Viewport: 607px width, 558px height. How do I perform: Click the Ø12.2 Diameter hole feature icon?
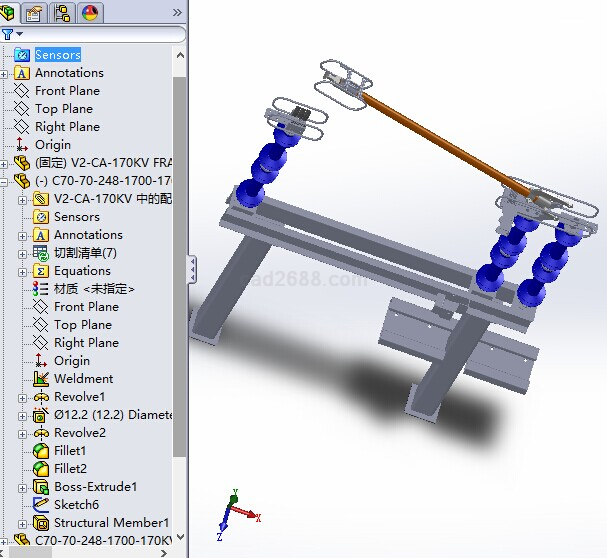[x=41, y=415]
